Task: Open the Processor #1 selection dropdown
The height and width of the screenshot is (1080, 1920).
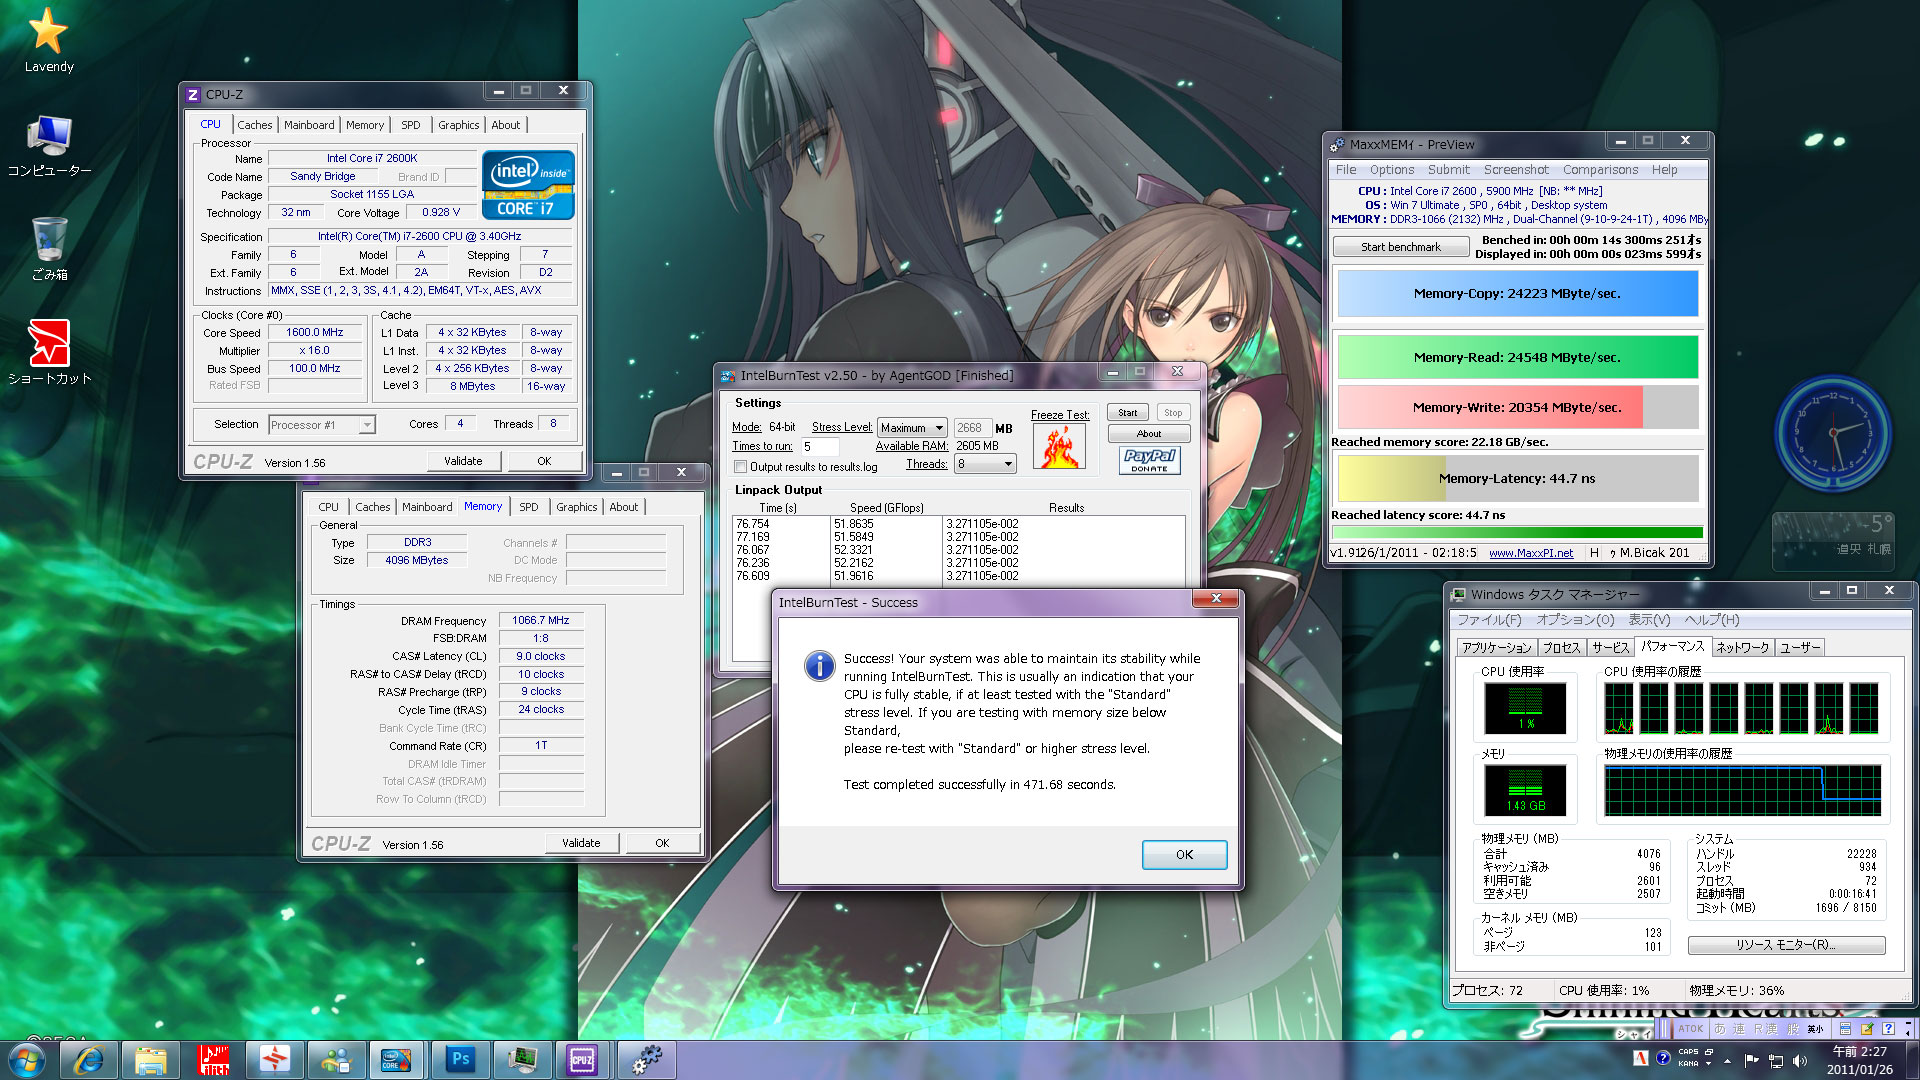Action: pyautogui.click(x=322, y=425)
